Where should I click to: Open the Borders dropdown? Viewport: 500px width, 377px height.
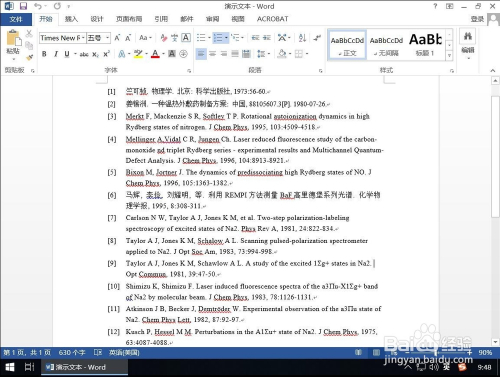pos(307,54)
